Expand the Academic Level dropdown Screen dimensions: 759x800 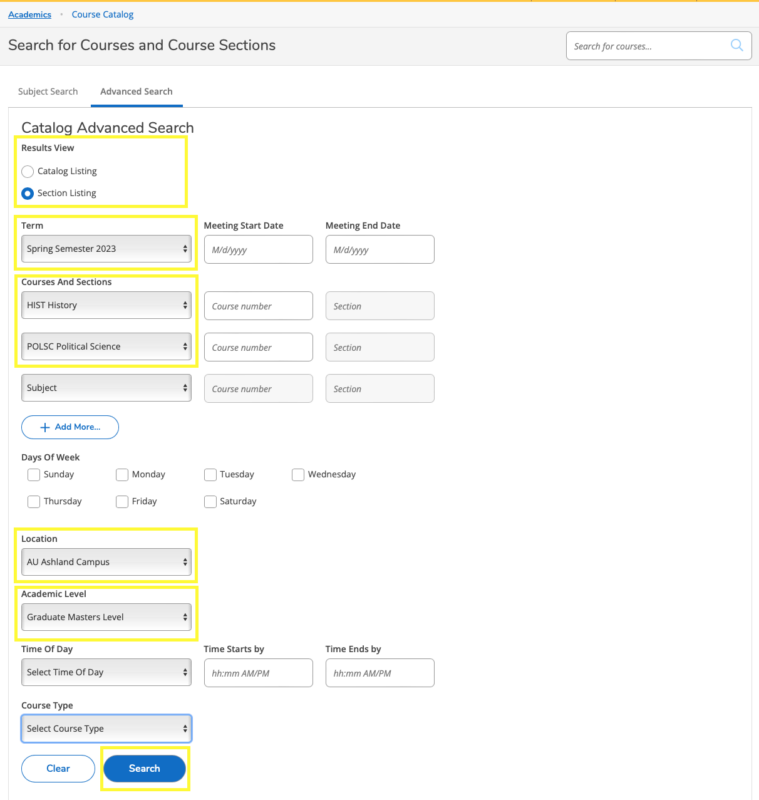point(106,617)
